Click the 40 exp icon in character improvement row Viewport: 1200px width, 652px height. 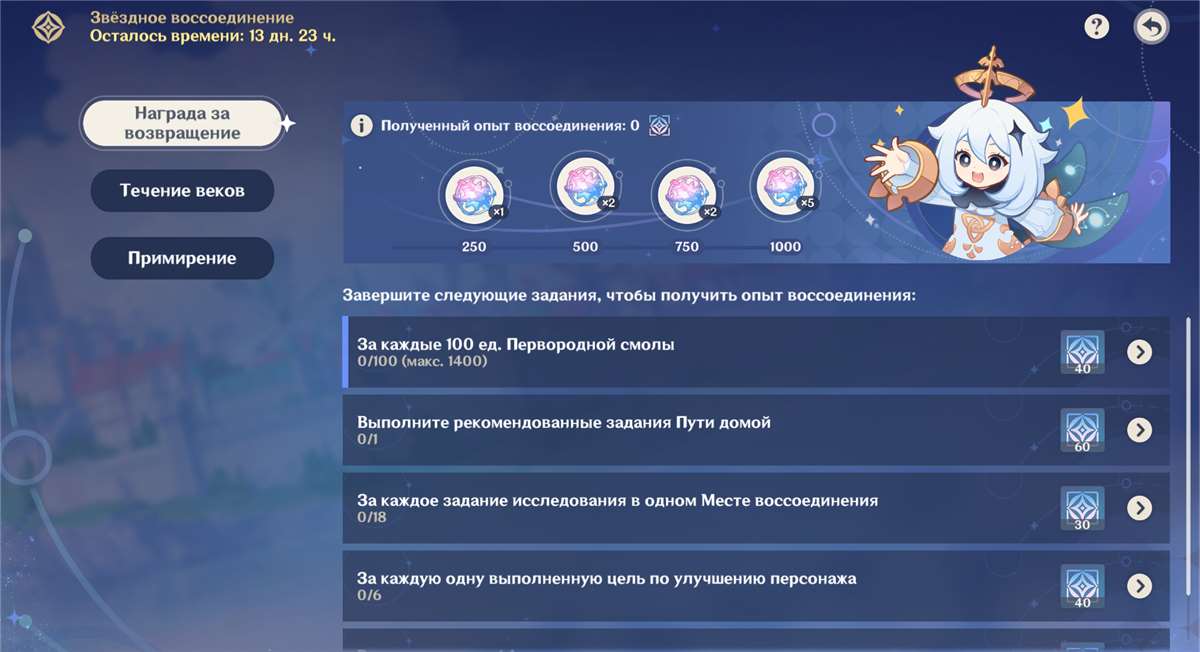point(1082,587)
